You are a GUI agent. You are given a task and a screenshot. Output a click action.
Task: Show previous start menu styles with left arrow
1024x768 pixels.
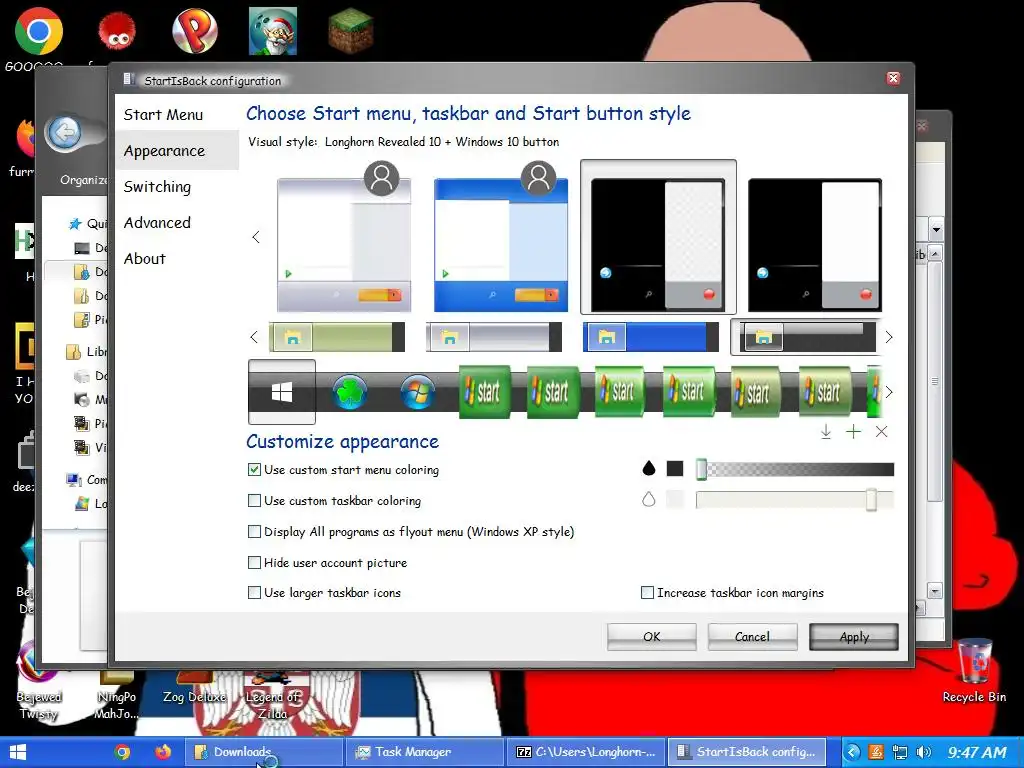[256, 237]
